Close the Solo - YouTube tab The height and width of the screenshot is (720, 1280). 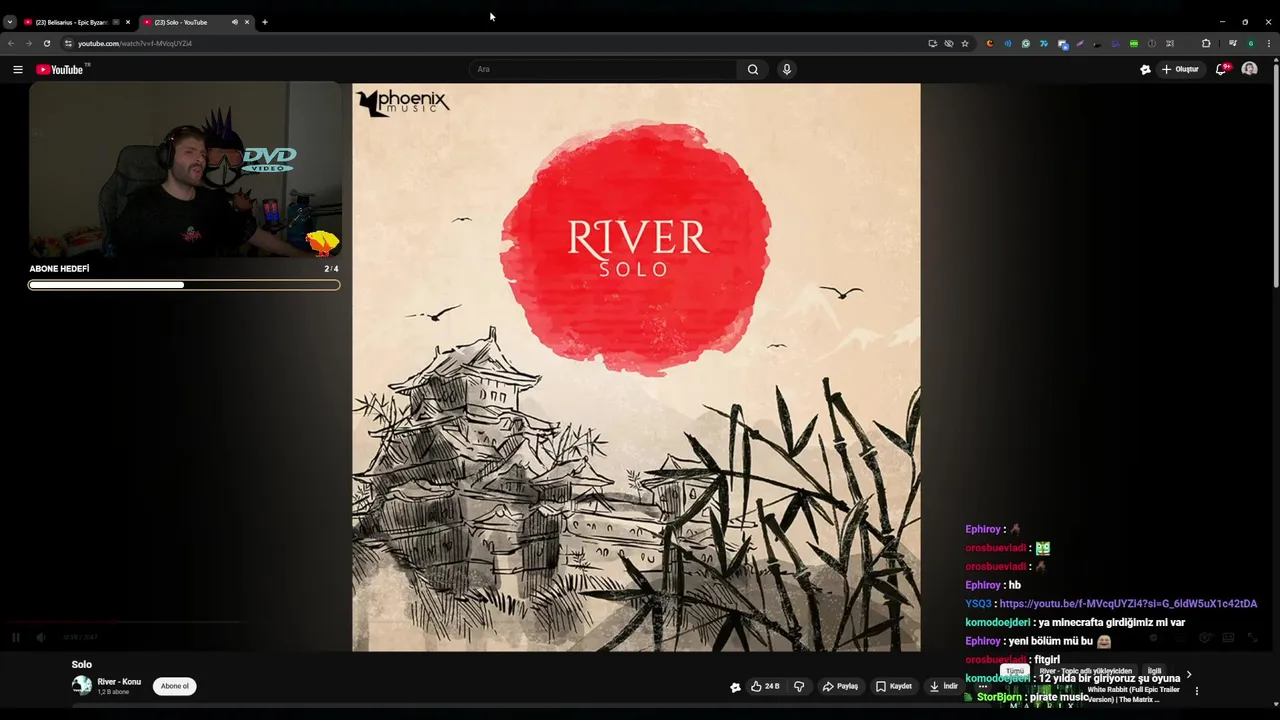coord(247,22)
